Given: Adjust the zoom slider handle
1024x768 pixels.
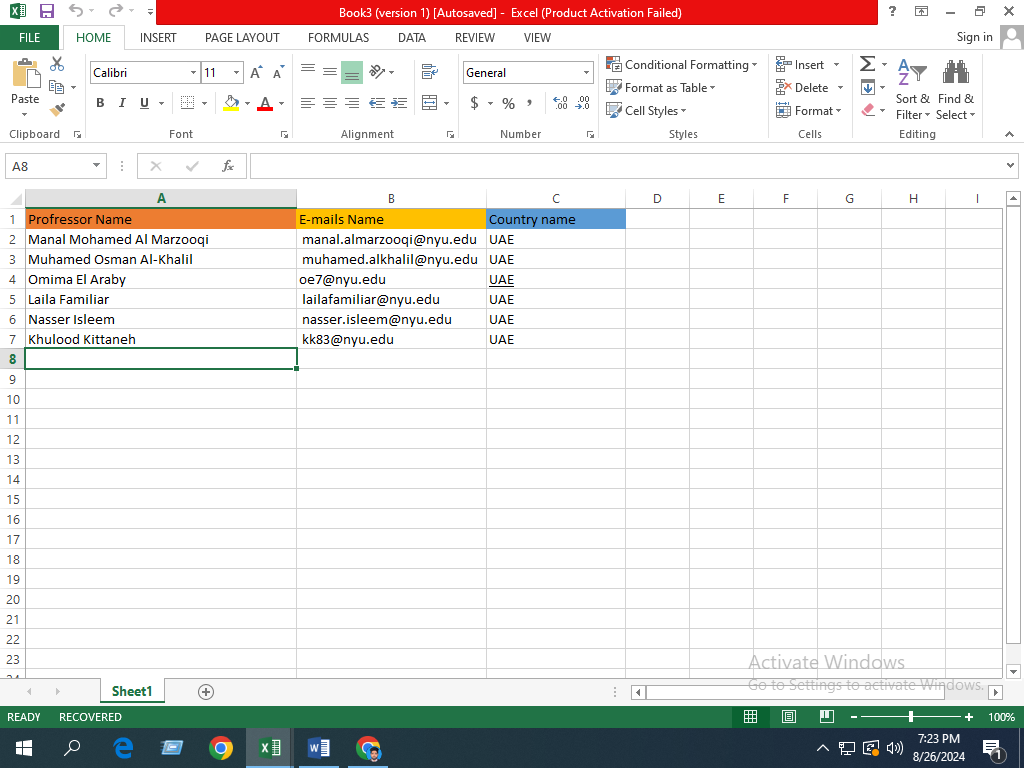Looking at the screenshot, I should 911,716.
